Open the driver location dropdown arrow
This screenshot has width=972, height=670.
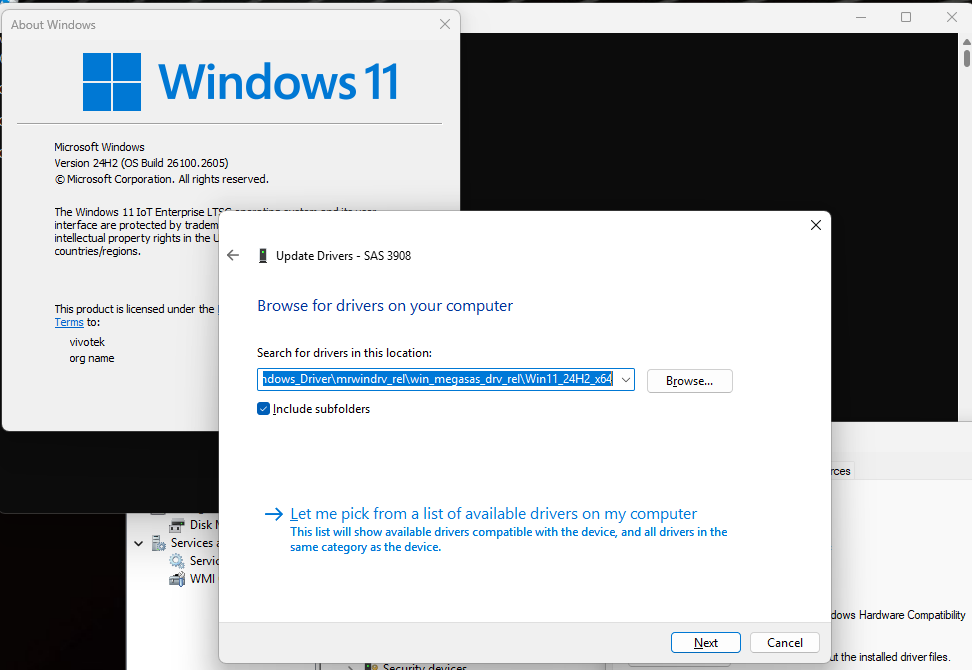625,379
